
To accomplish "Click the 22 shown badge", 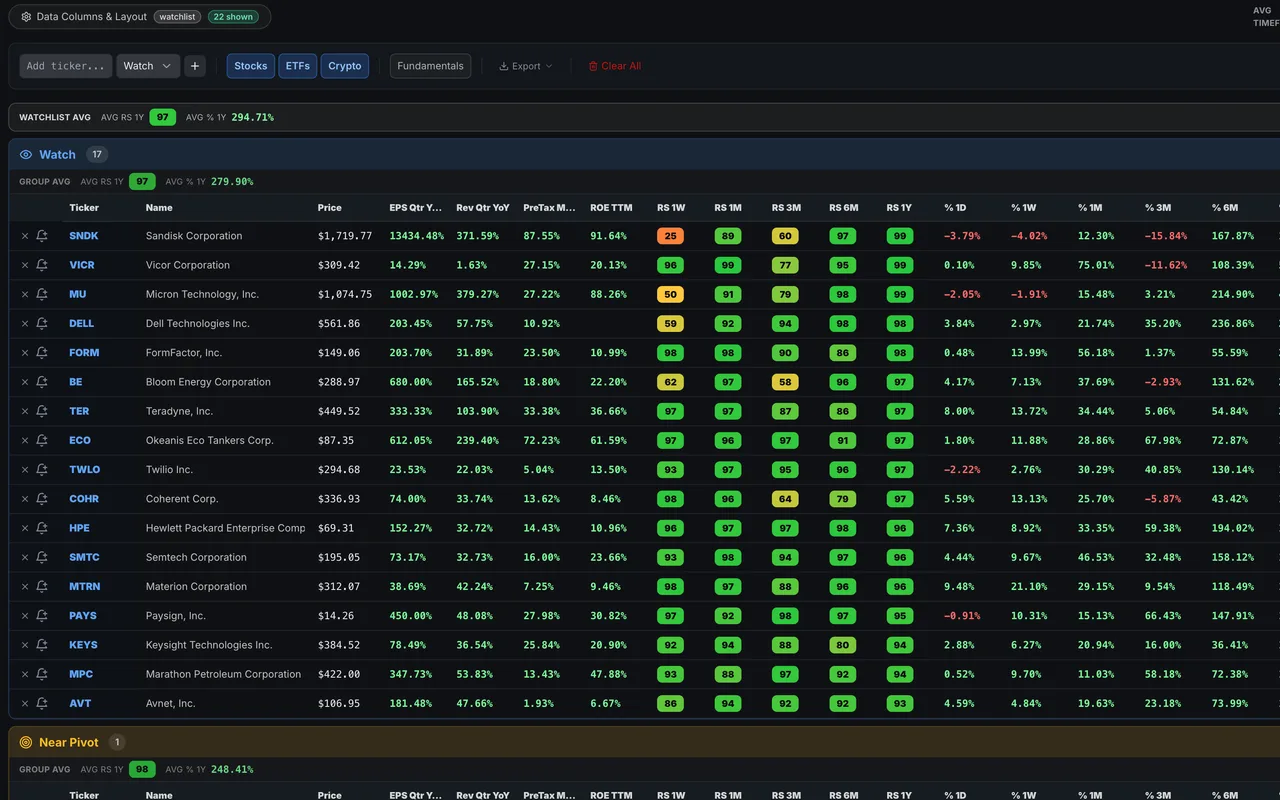I will pyautogui.click(x=233, y=17).
